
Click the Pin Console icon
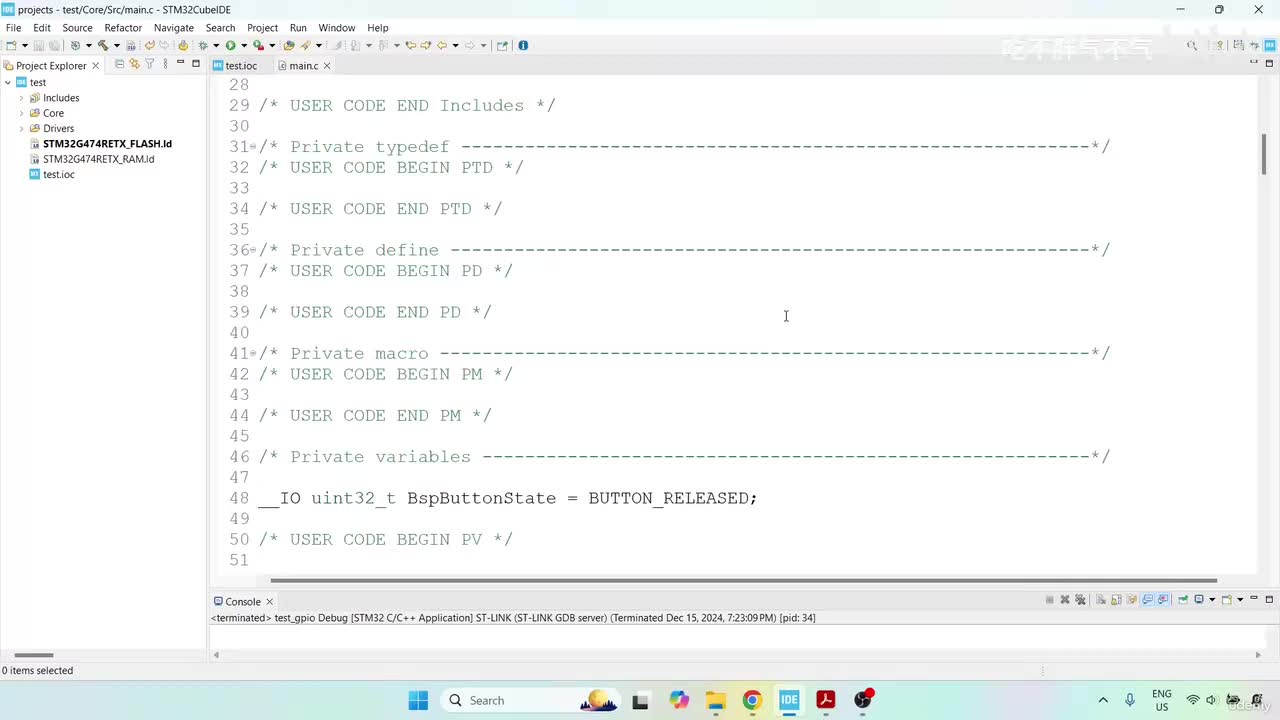1183,600
